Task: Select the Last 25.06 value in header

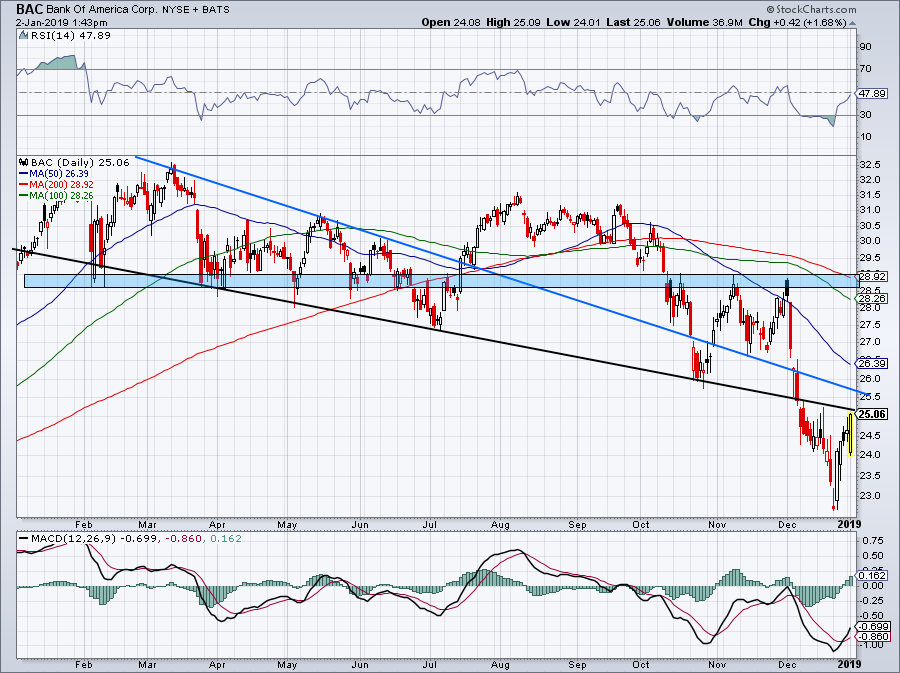Action: pos(633,22)
